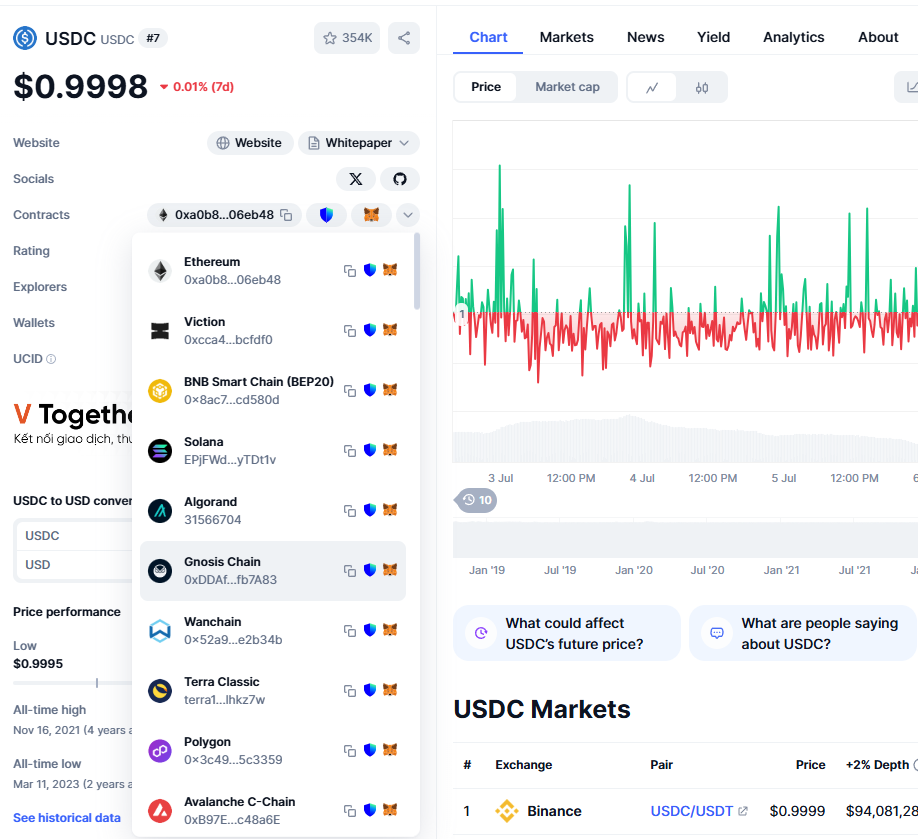The width and height of the screenshot is (918, 839).
Task: Open the See historical data link
Action: pyautogui.click(x=67, y=817)
